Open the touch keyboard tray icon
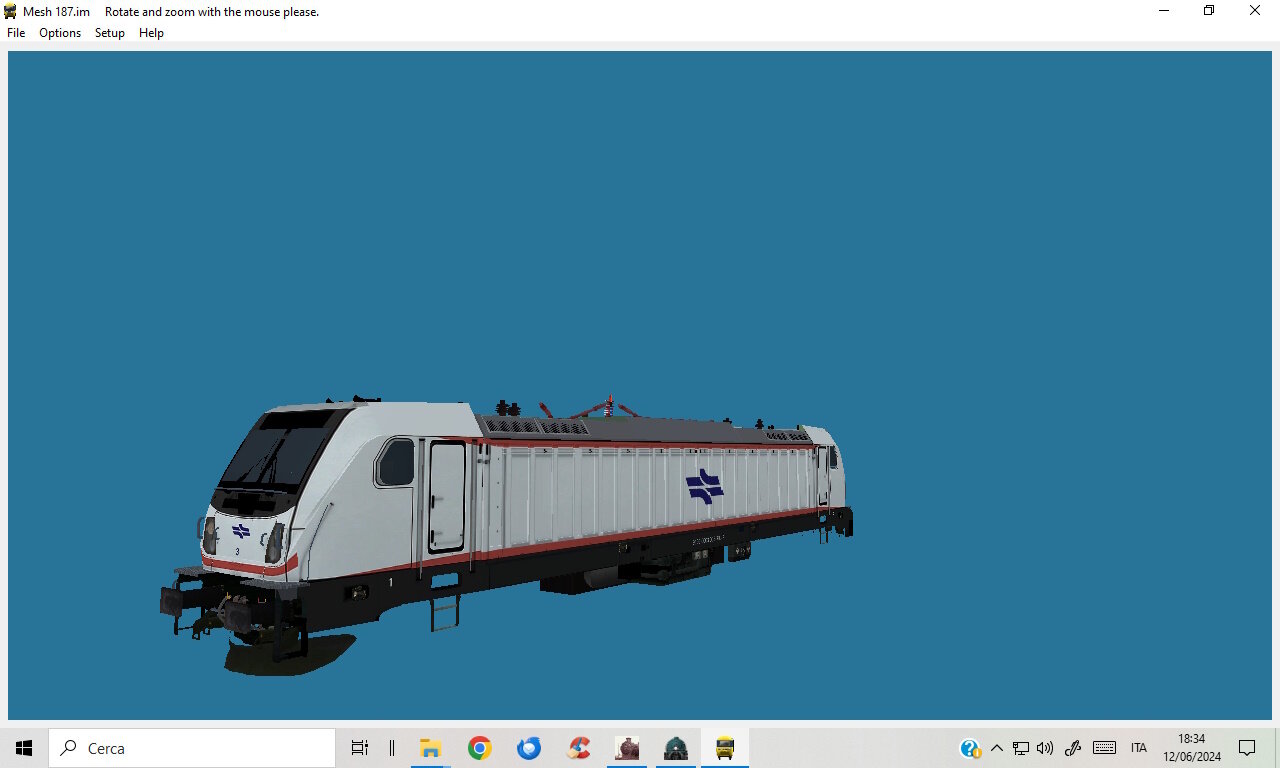The image size is (1280, 768). point(1105,748)
